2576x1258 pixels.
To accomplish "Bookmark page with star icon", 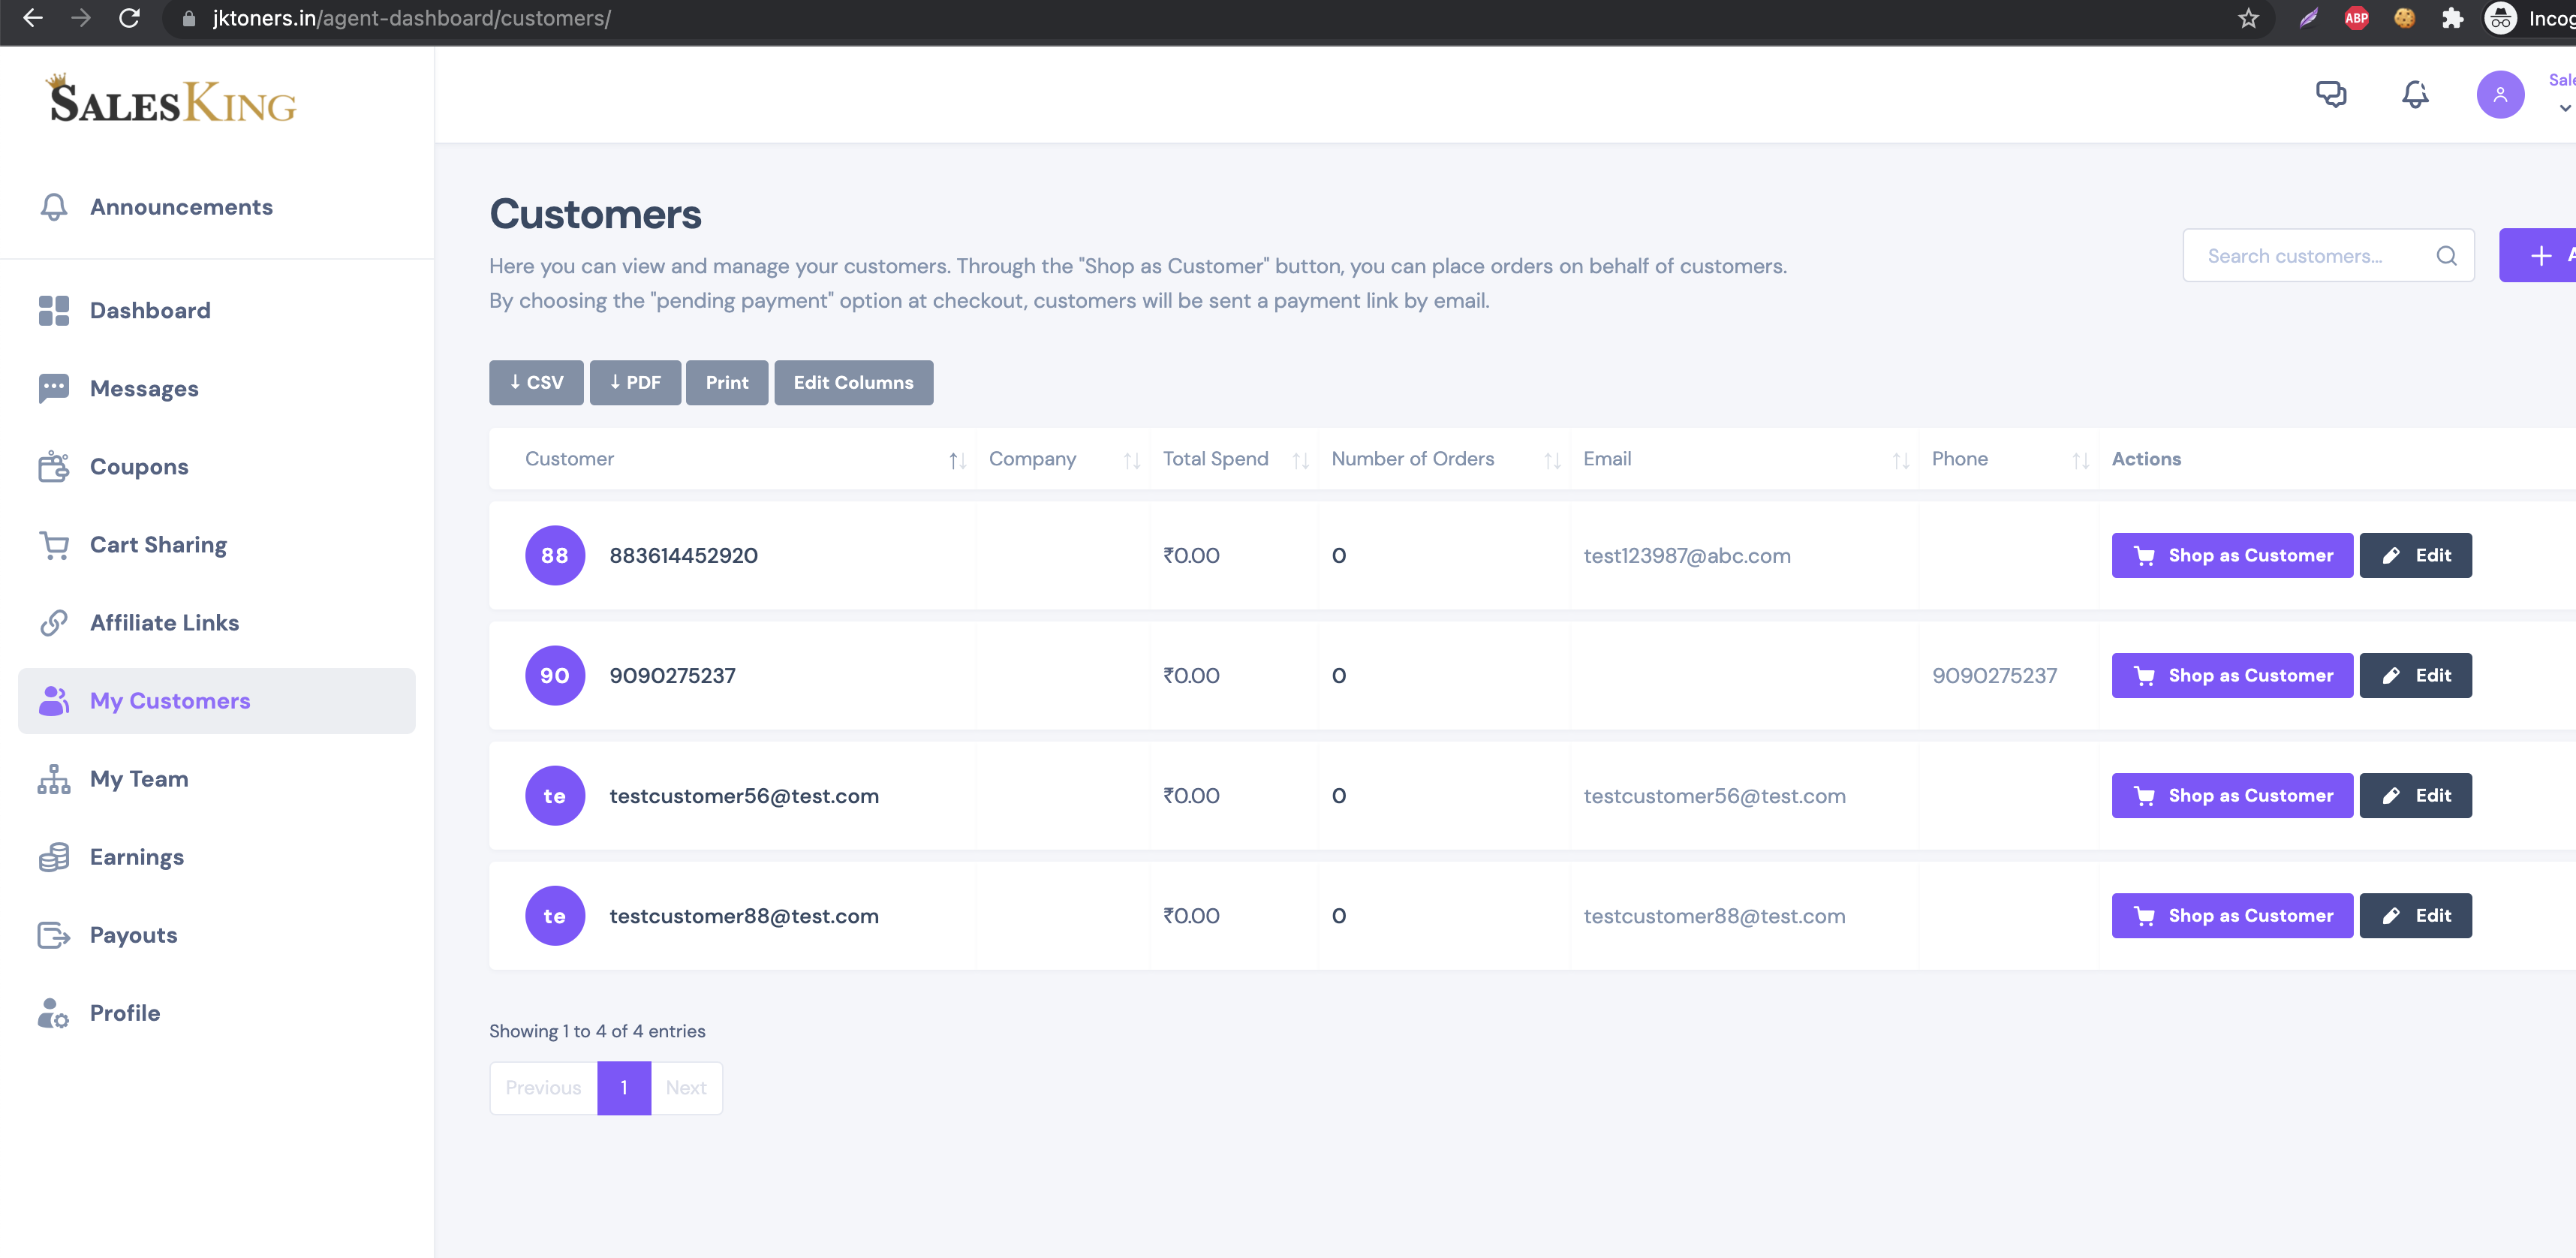I will pos(2248,18).
